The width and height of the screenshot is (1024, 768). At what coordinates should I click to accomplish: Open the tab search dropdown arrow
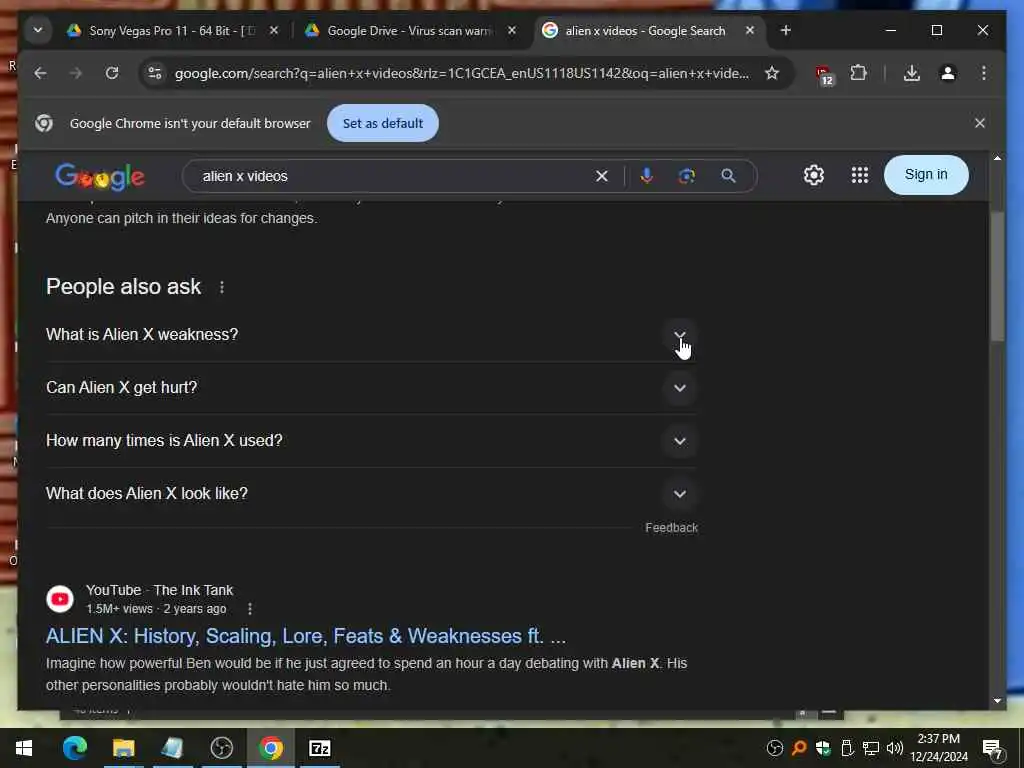coord(38,30)
